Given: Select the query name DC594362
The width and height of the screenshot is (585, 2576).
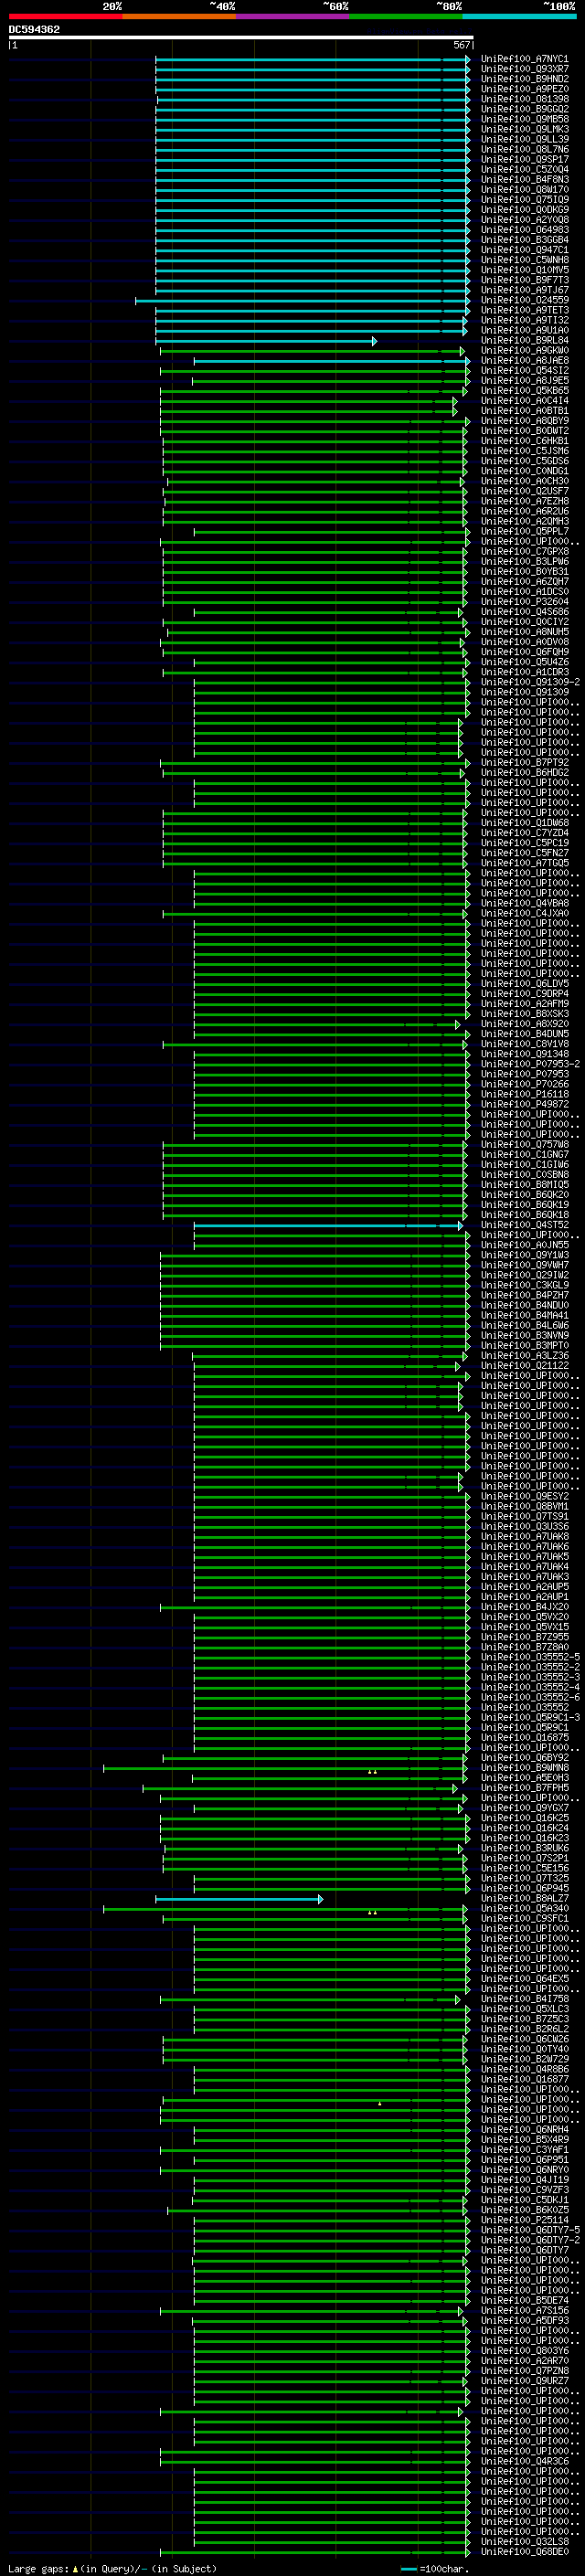Looking at the screenshot, I should 34,30.
